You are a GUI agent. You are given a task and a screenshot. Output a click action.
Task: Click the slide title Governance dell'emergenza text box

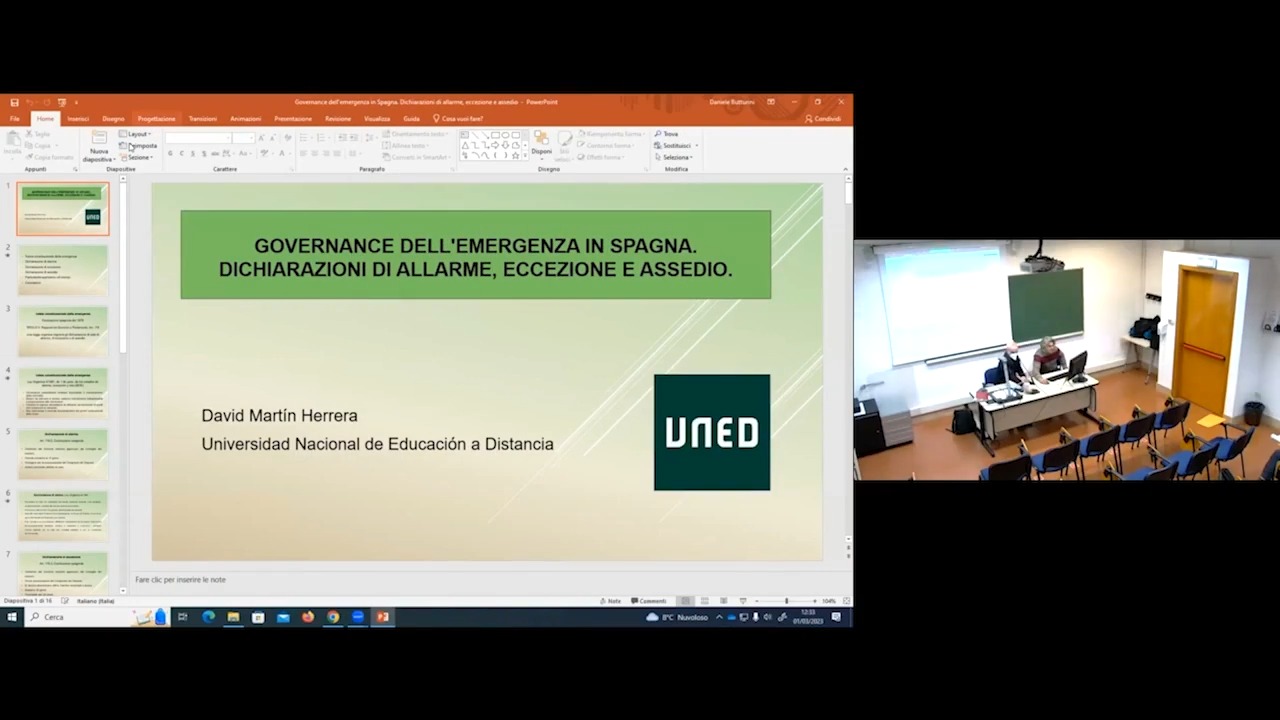point(476,255)
